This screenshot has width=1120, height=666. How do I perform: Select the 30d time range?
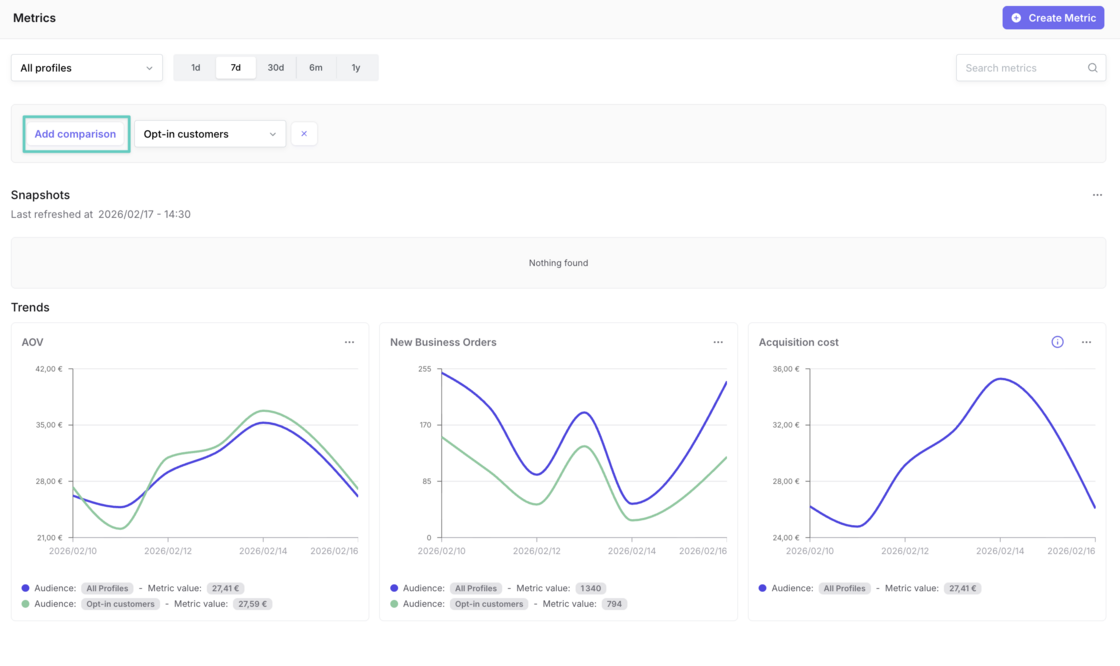275,68
